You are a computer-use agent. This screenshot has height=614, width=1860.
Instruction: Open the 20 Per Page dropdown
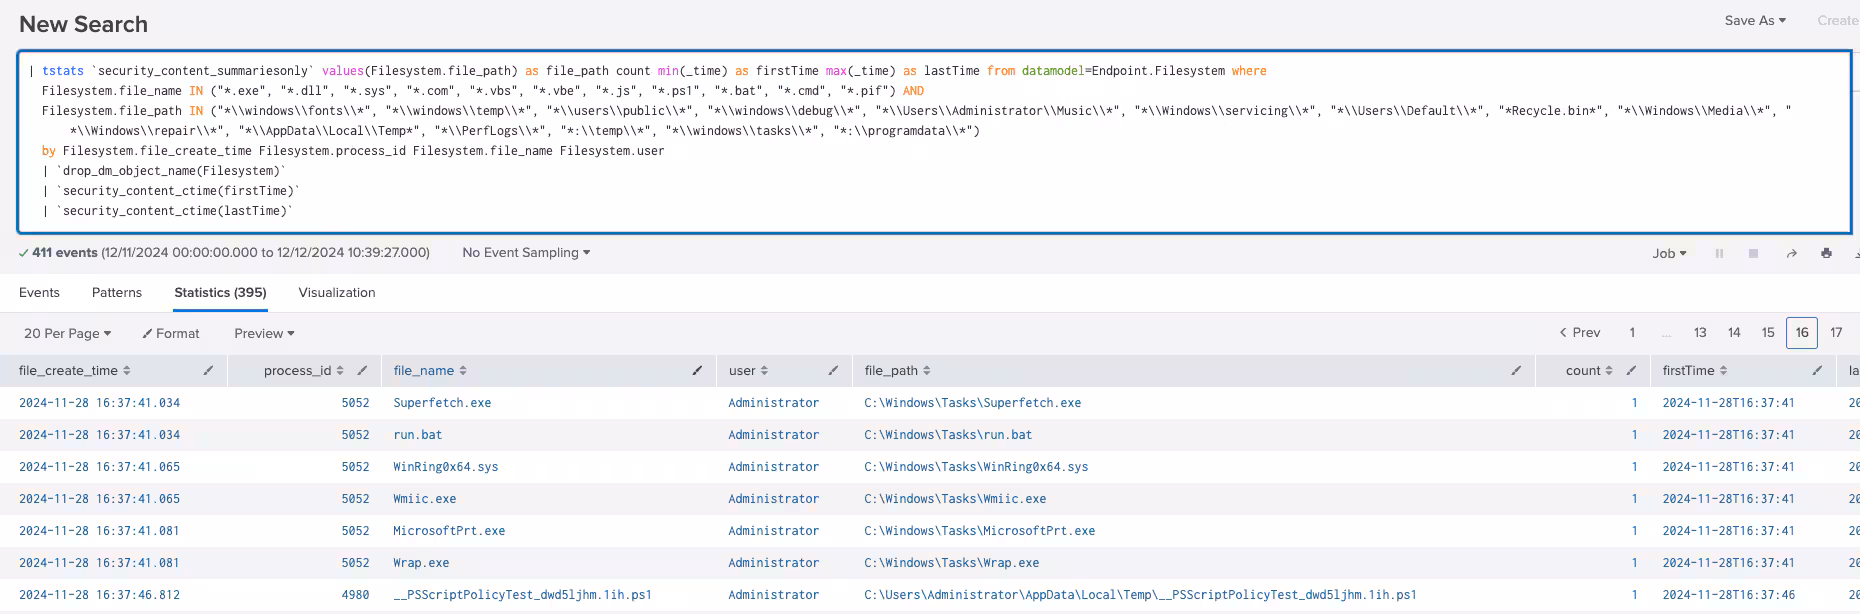coord(67,334)
